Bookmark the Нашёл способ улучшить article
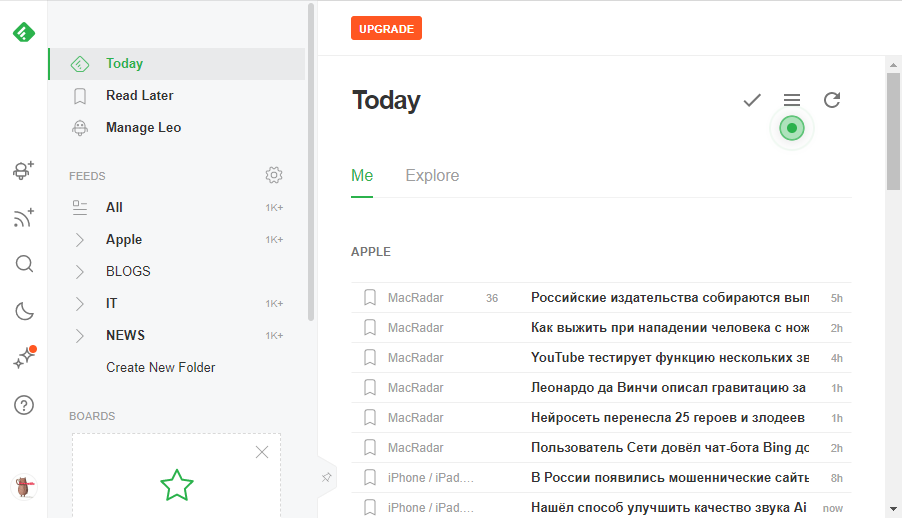Image resolution: width=902 pixels, height=518 pixels. [370, 507]
